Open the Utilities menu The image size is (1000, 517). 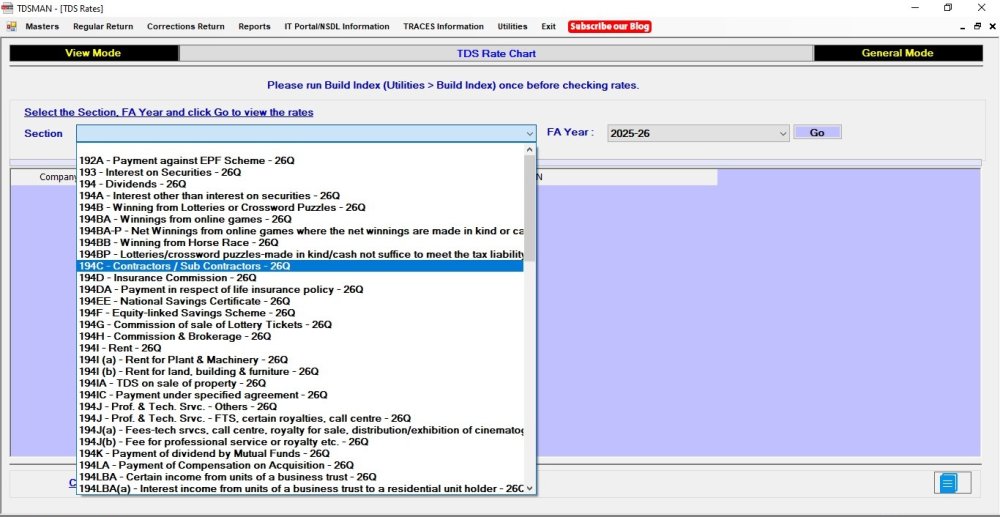512,27
